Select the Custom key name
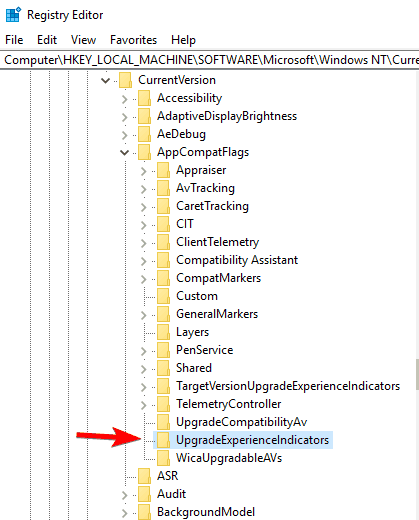Screen dimensions: 419x520 tap(197, 296)
